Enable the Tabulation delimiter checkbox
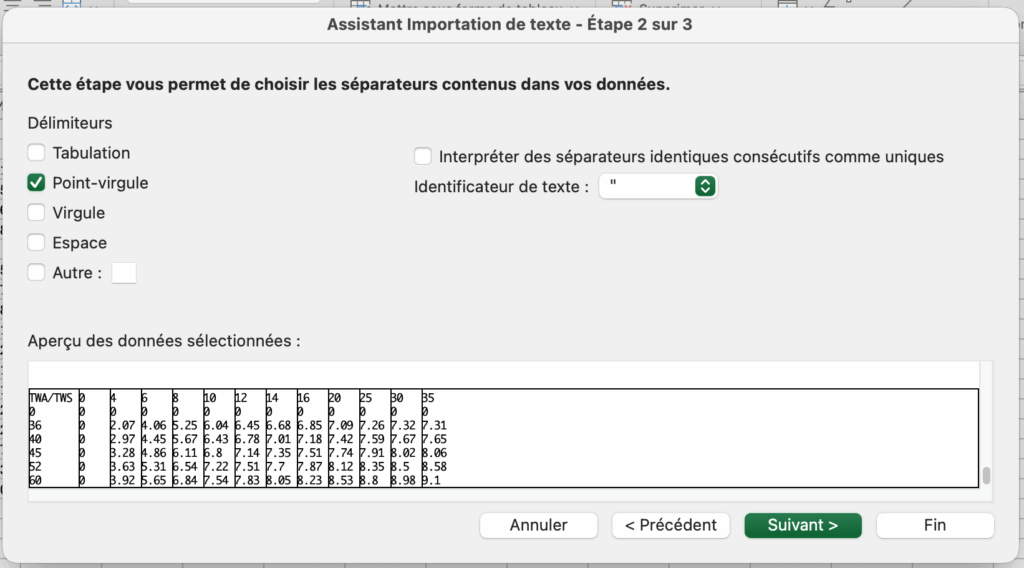Image resolution: width=1024 pixels, height=568 pixels. (x=37, y=153)
